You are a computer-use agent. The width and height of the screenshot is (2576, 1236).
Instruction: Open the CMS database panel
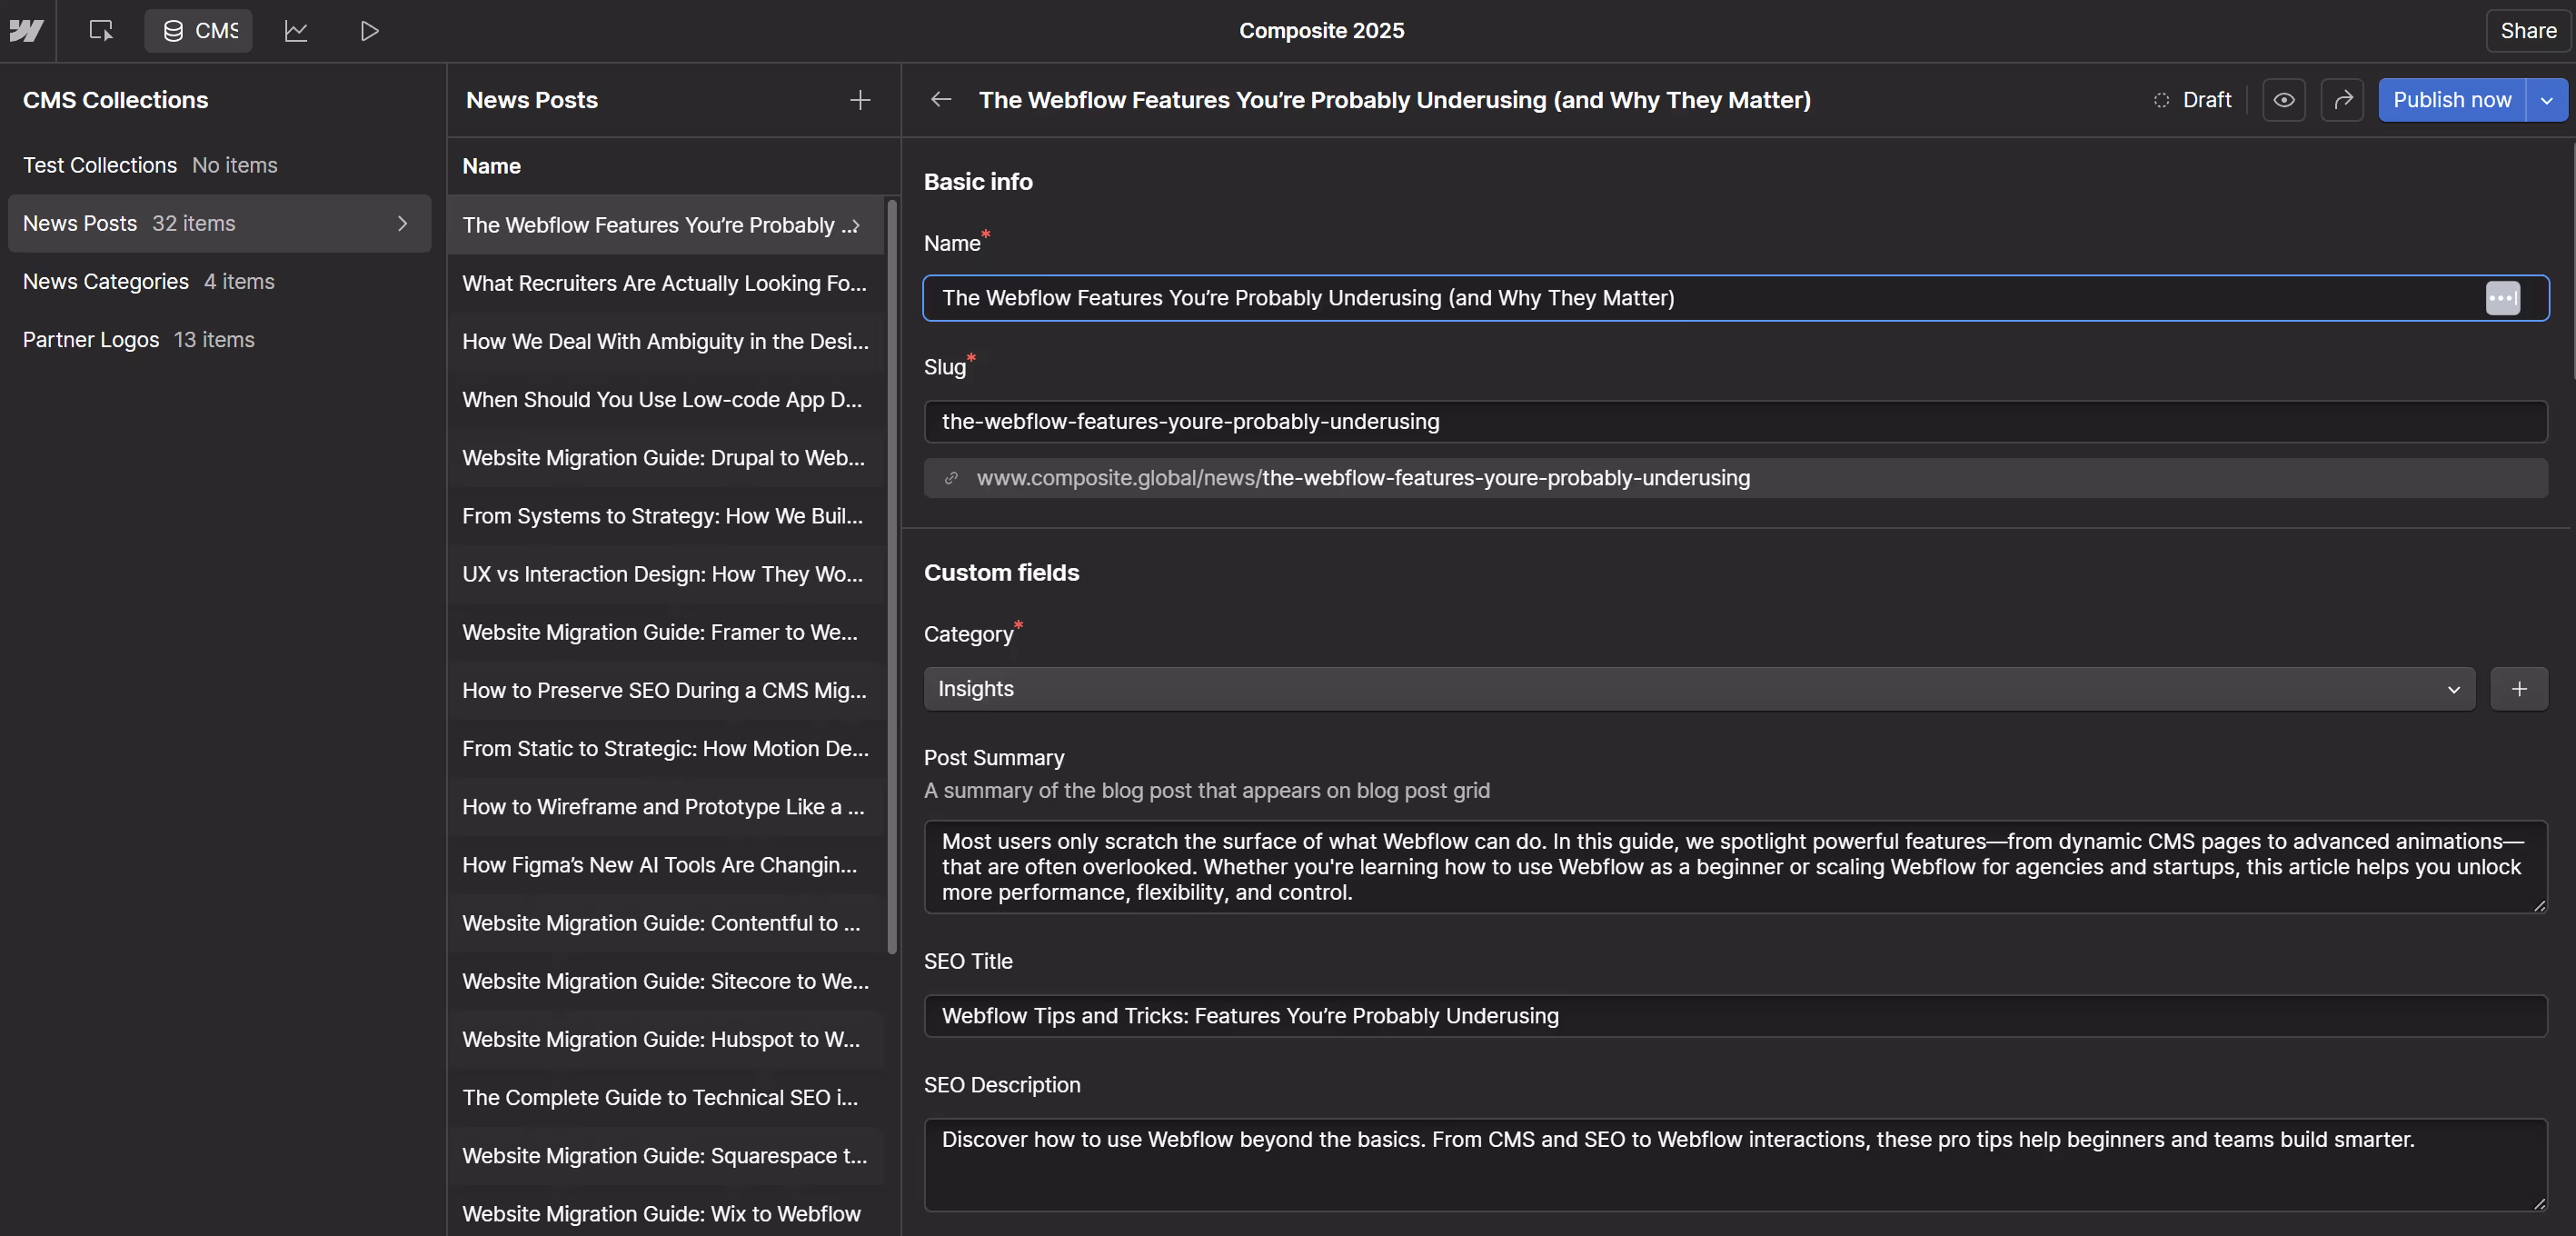pyautogui.click(x=198, y=30)
